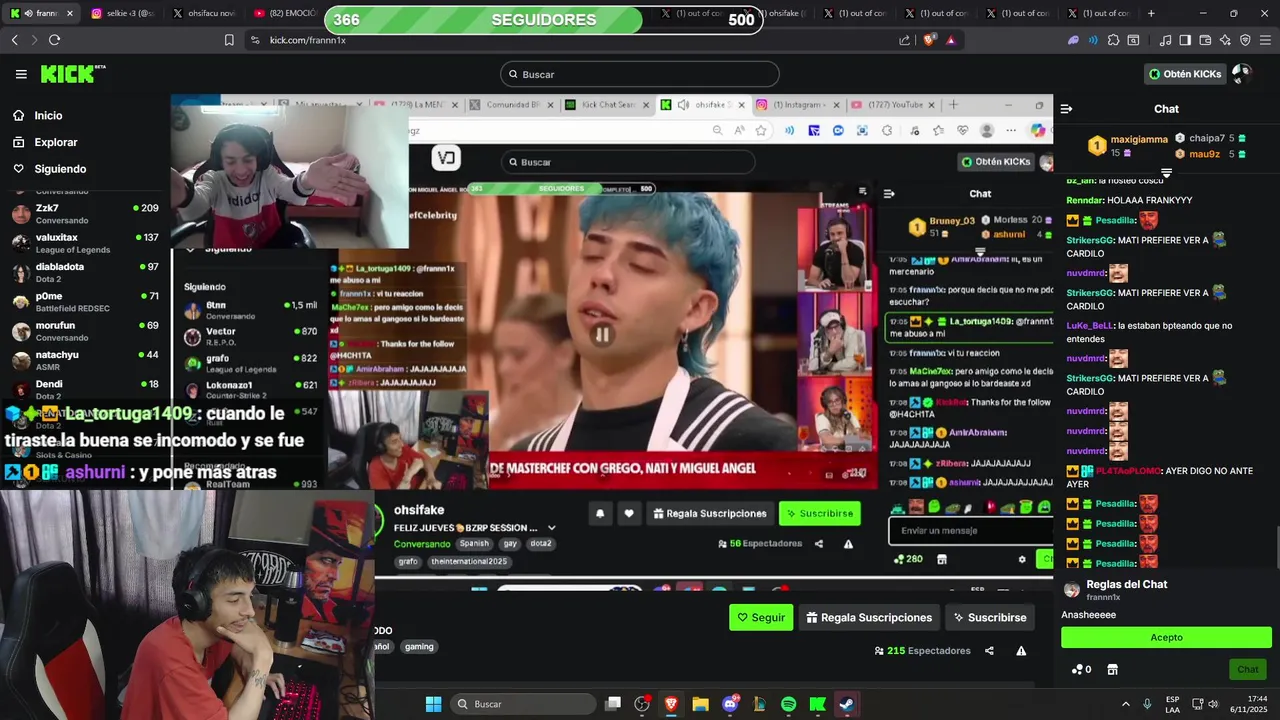Open the media playlist music icon
1280x720 pixels.
click(x=1165, y=40)
